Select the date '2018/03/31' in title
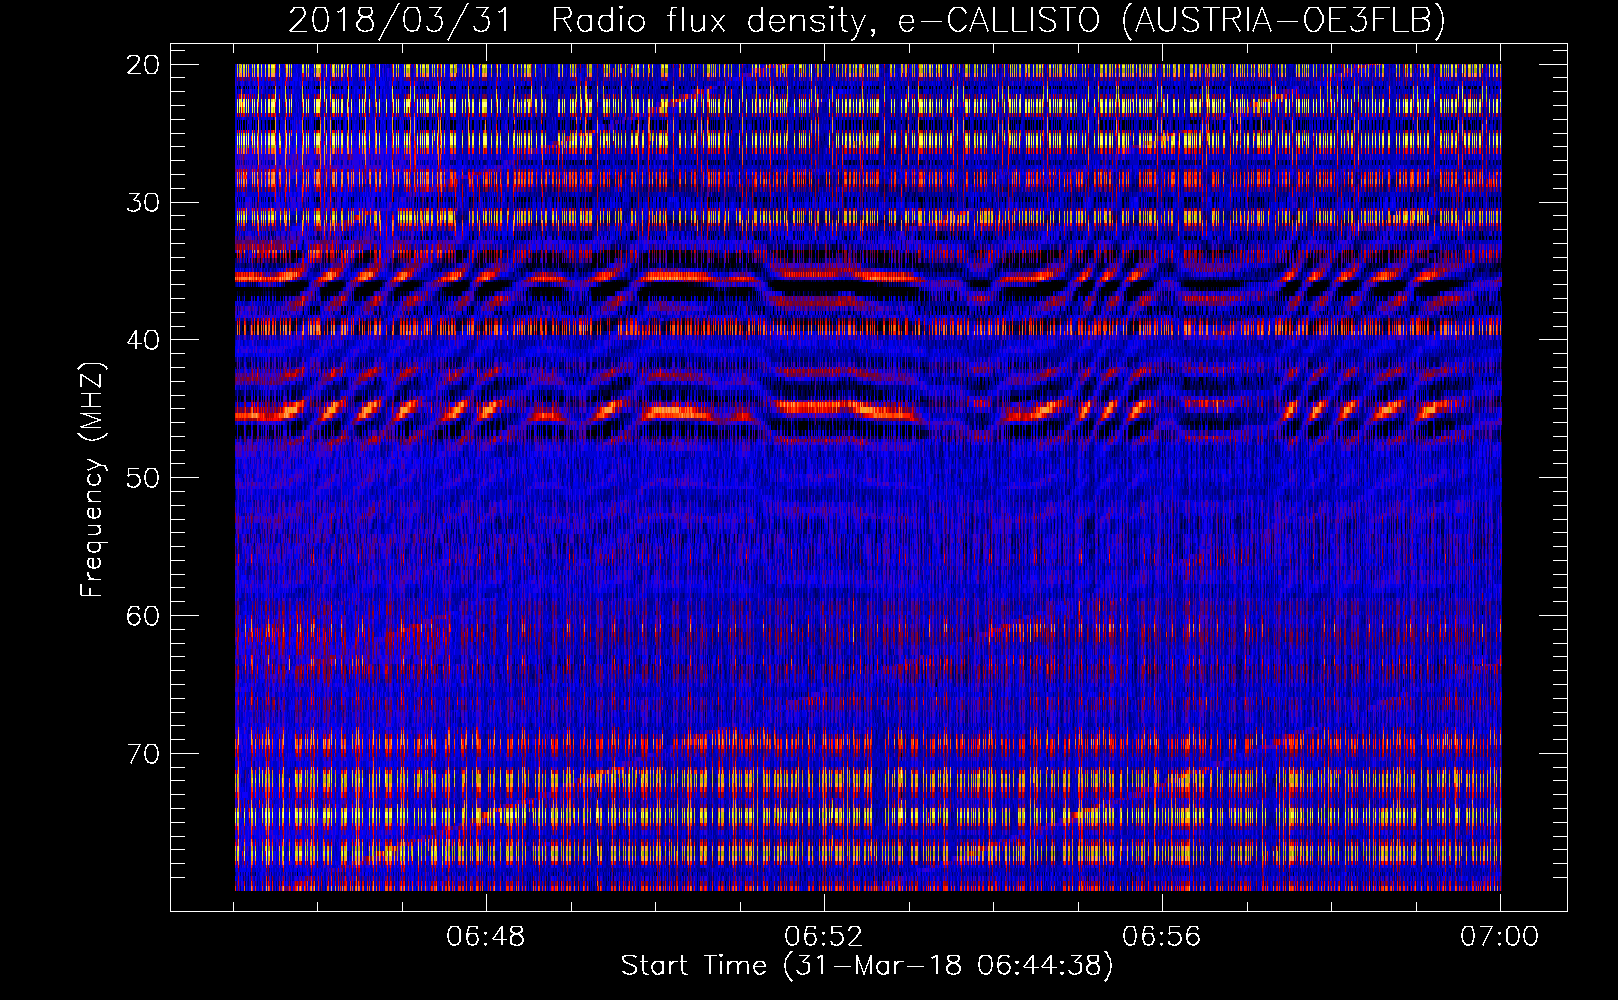 coord(399,21)
